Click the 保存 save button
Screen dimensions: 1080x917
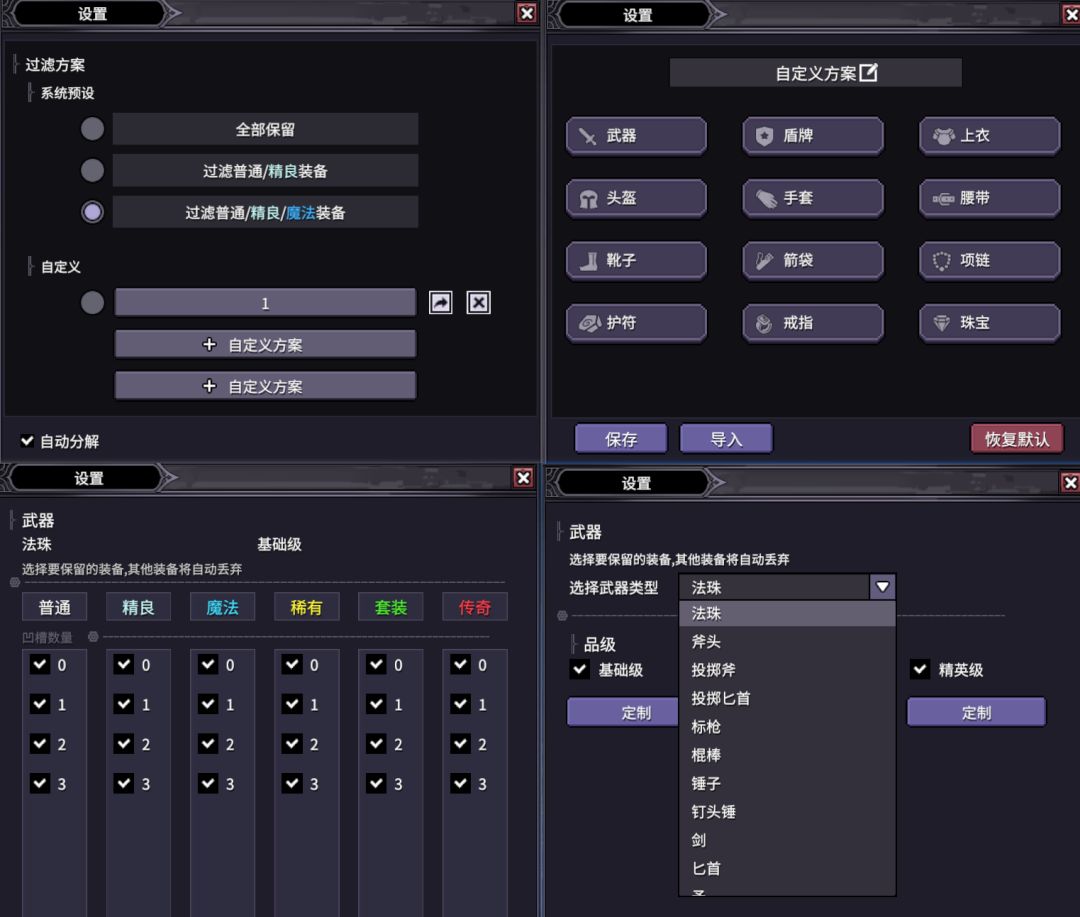click(x=621, y=439)
